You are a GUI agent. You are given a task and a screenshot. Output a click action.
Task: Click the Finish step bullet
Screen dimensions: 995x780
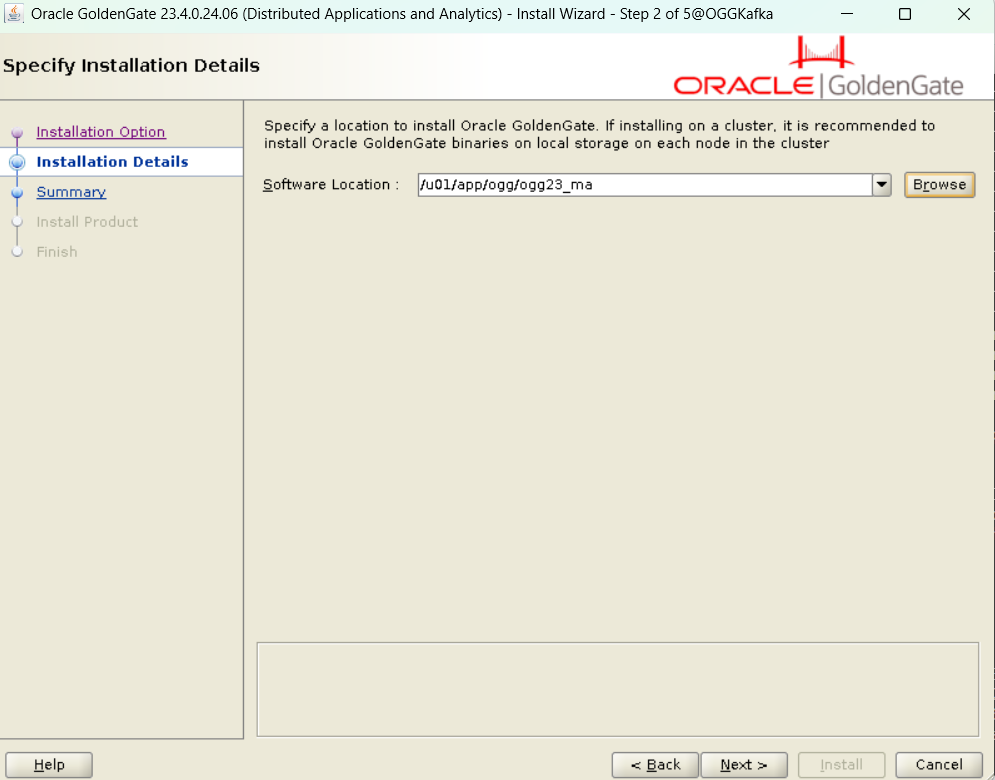tap(17, 252)
